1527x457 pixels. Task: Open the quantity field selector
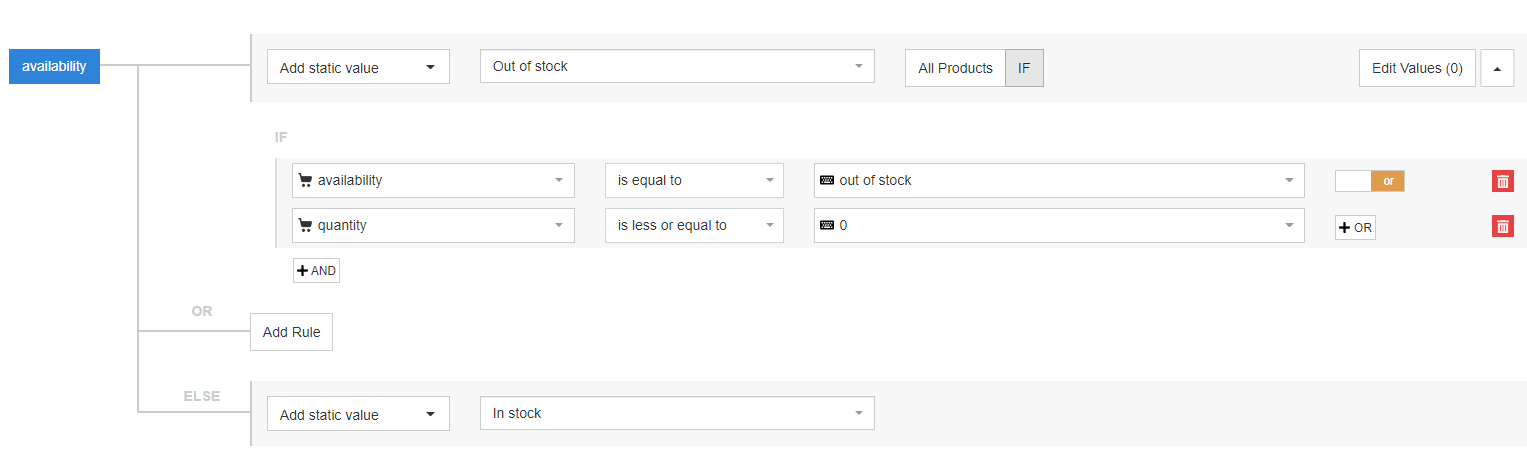433,226
